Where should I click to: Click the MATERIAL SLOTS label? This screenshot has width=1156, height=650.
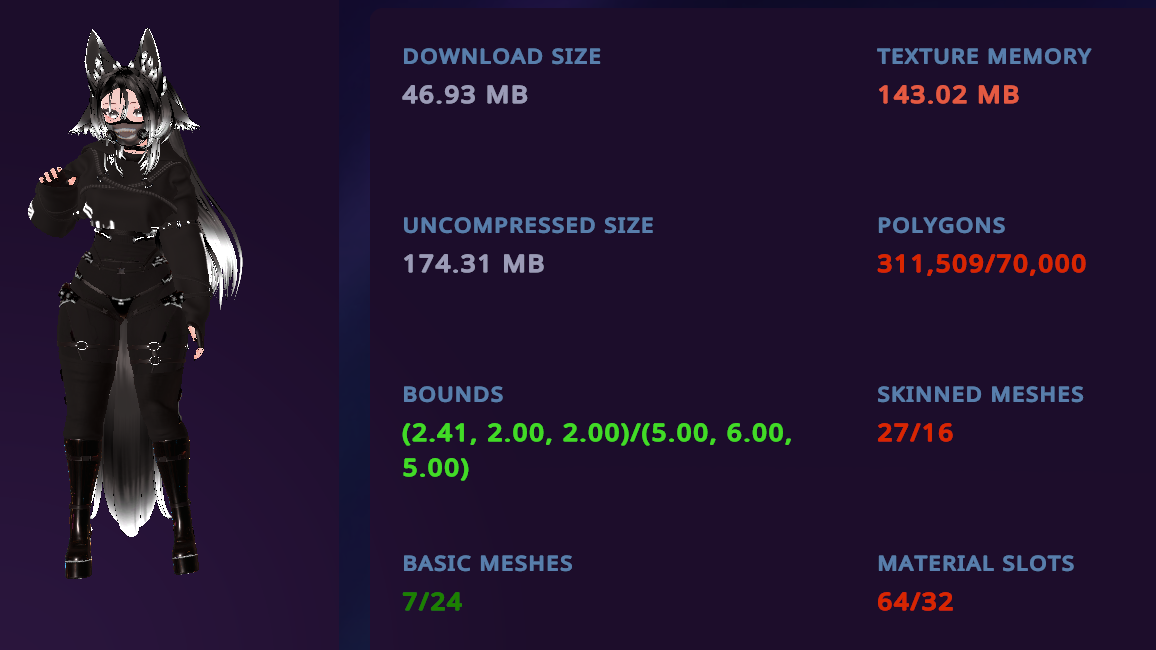click(975, 564)
